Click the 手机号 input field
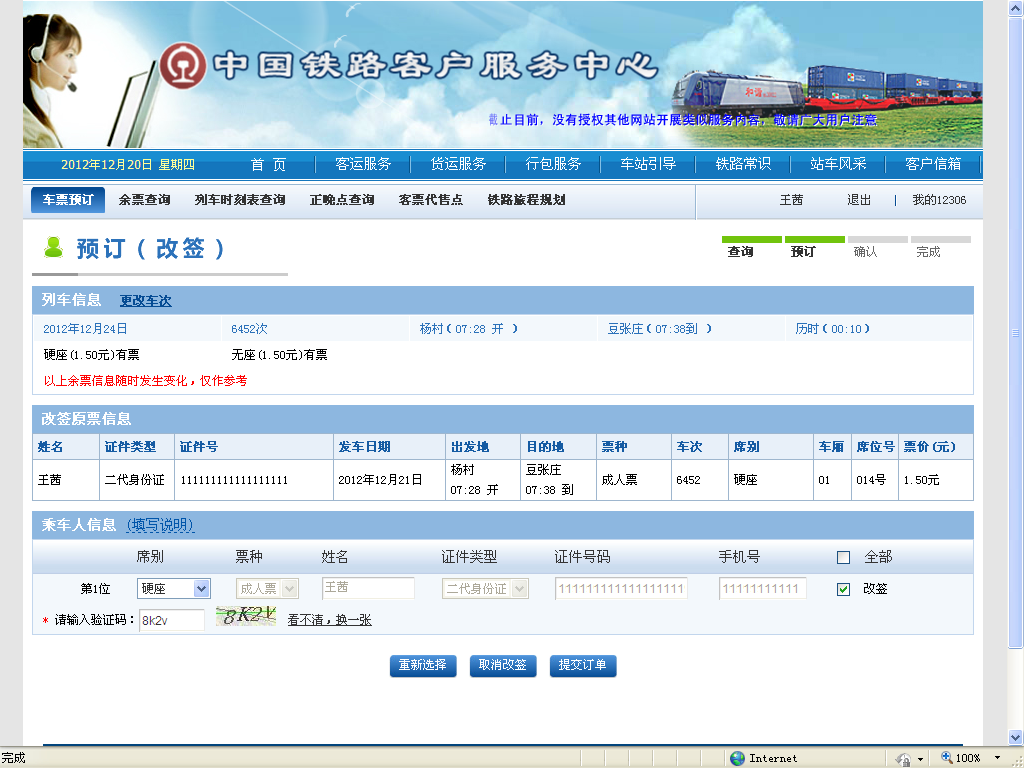Image resolution: width=1024 pixels, height=768 pixels. point(763,588)
